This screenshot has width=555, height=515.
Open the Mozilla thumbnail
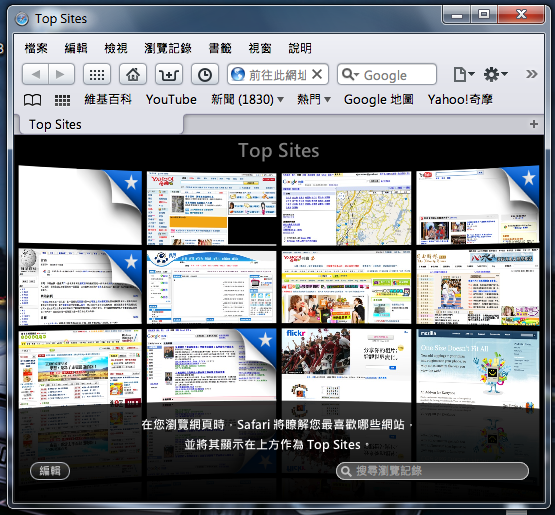tap(477, 368)
